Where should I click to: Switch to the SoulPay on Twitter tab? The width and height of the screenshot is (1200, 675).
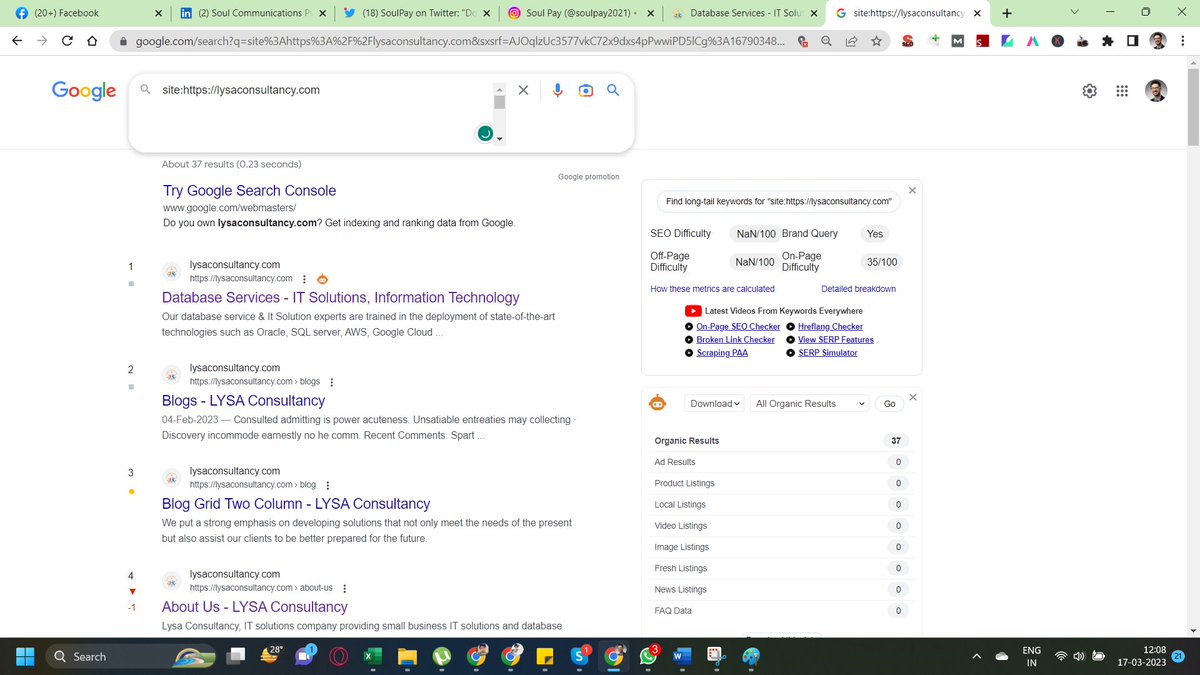pyautogui.click(x=415, y=13)
